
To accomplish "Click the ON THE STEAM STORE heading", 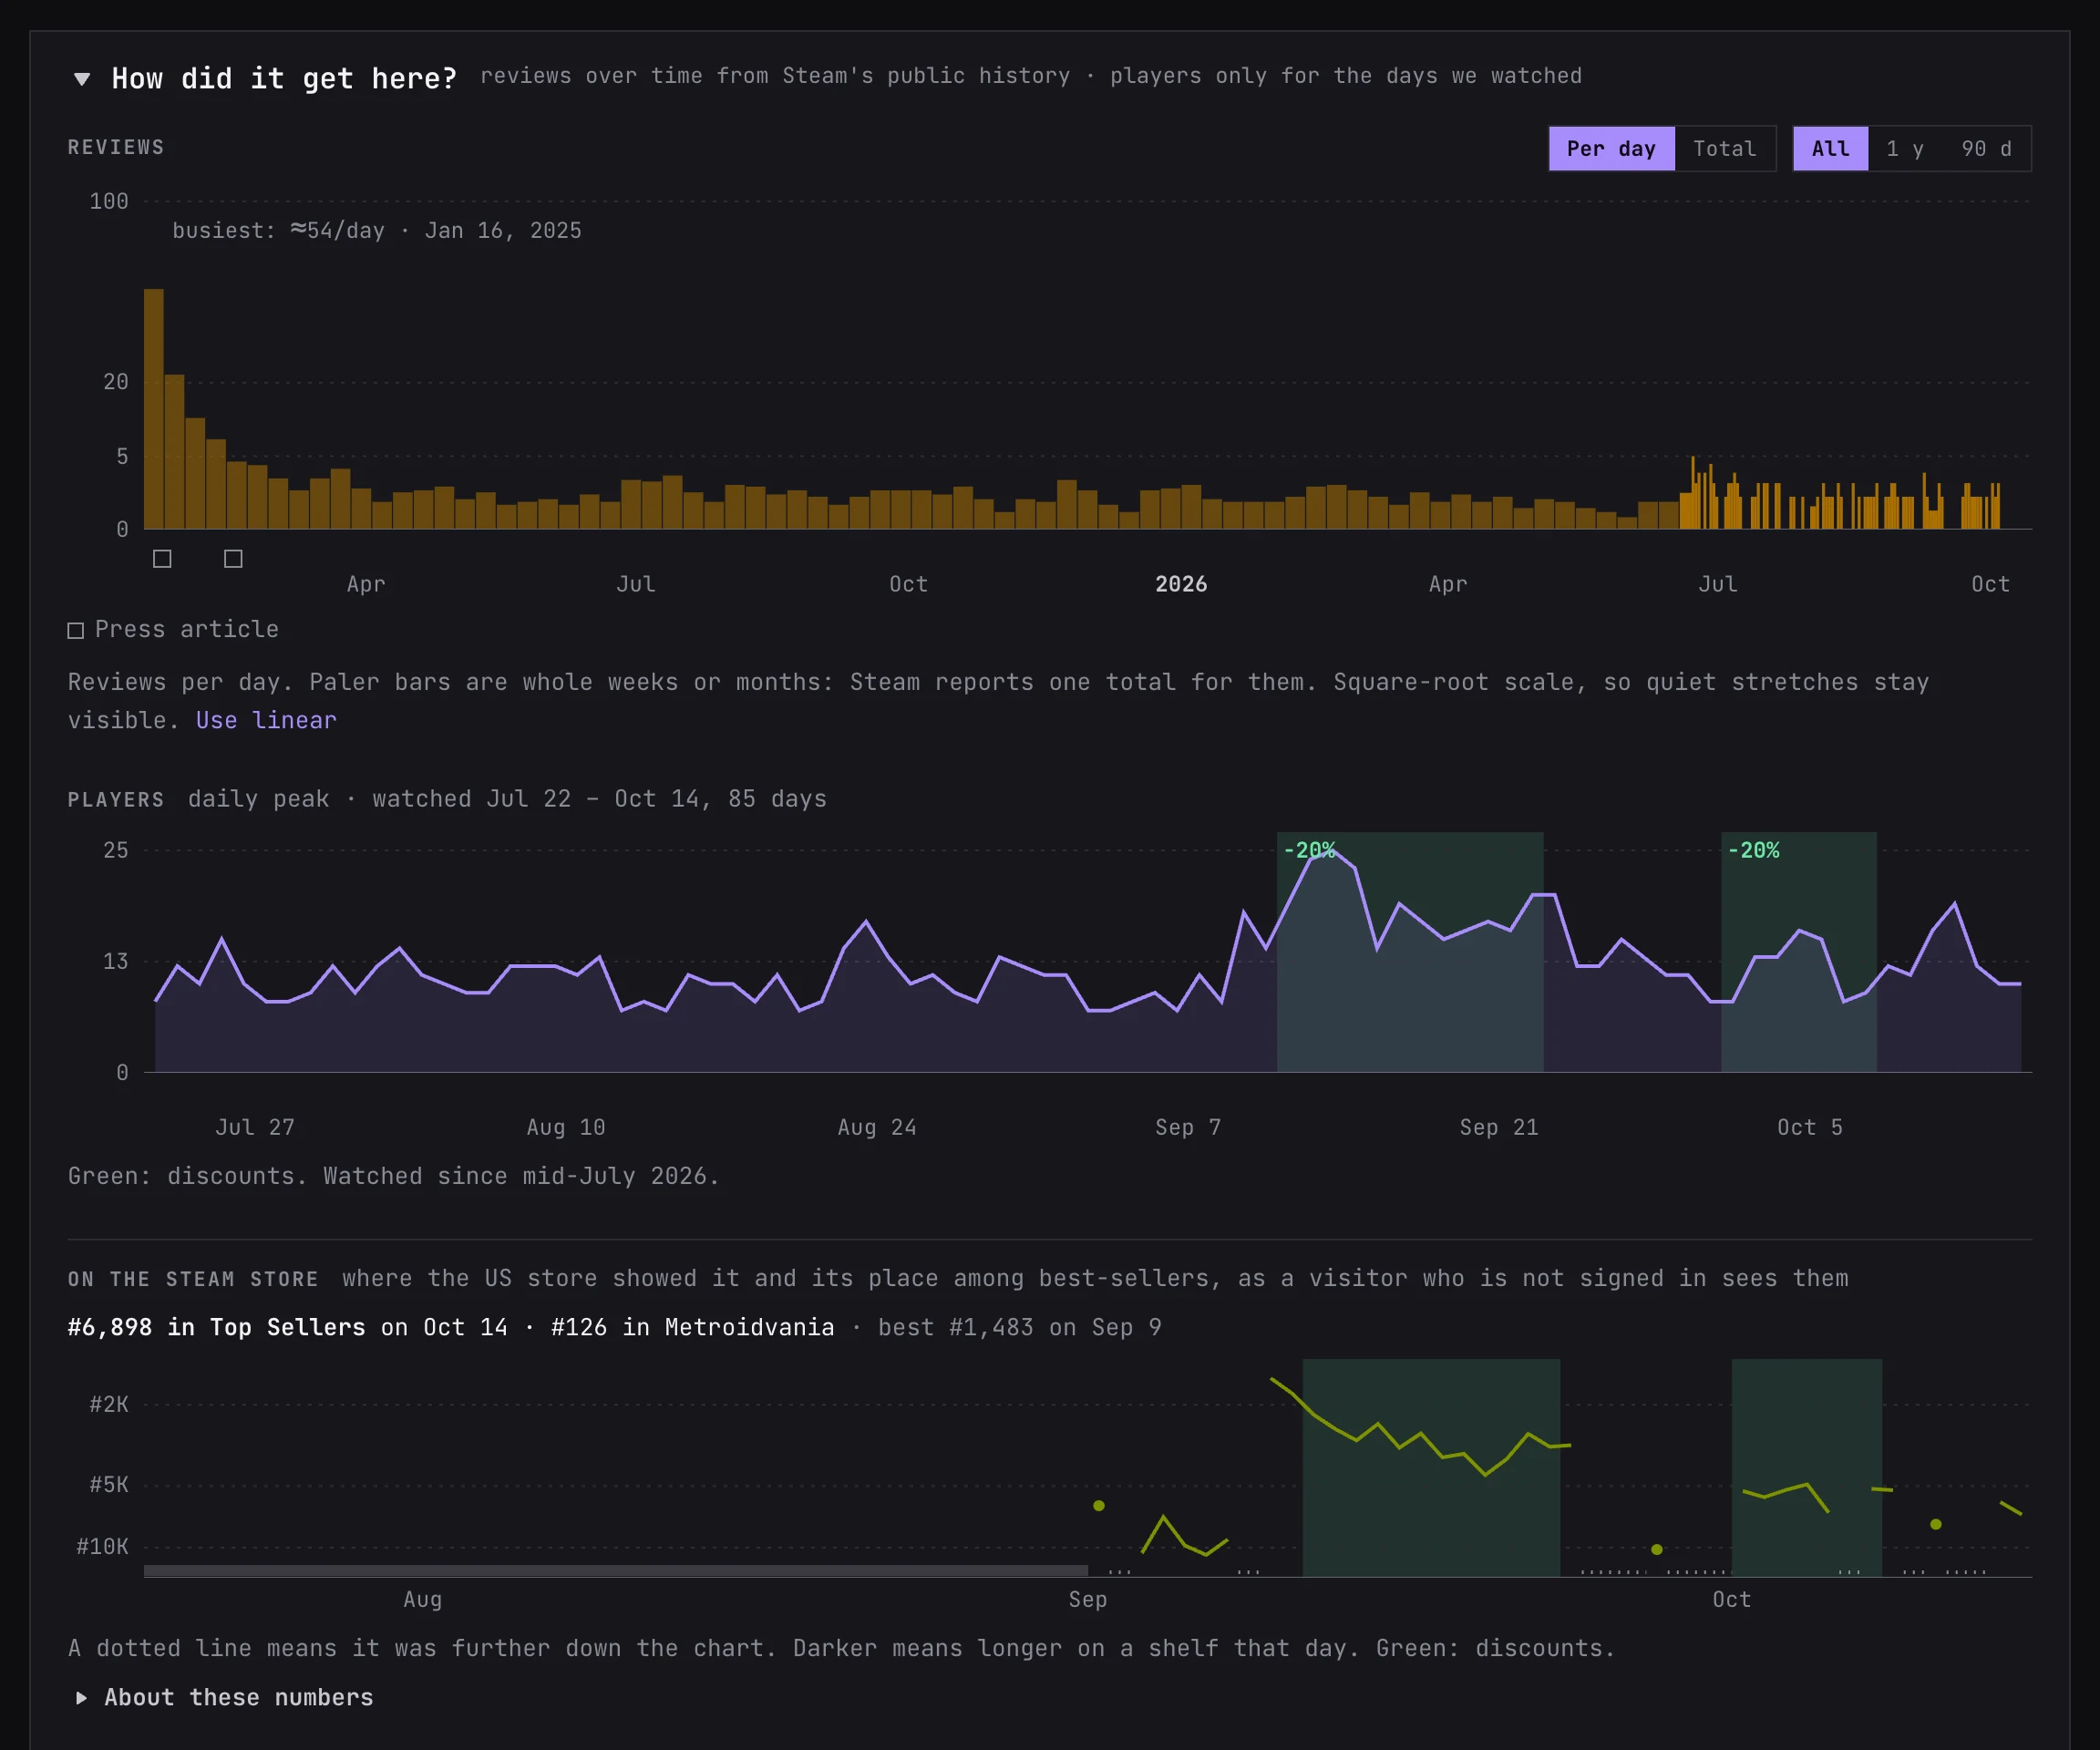I will [x=193, y=1279].
